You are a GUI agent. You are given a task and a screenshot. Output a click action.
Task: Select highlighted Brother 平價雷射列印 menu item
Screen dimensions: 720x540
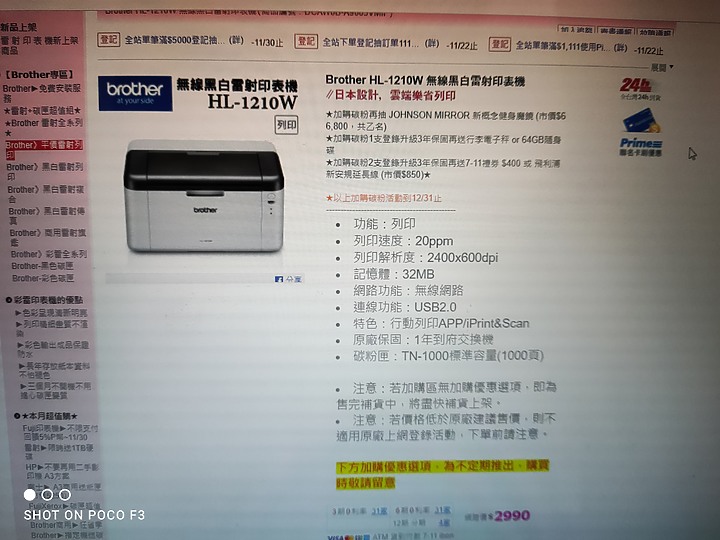coord(44,149)
